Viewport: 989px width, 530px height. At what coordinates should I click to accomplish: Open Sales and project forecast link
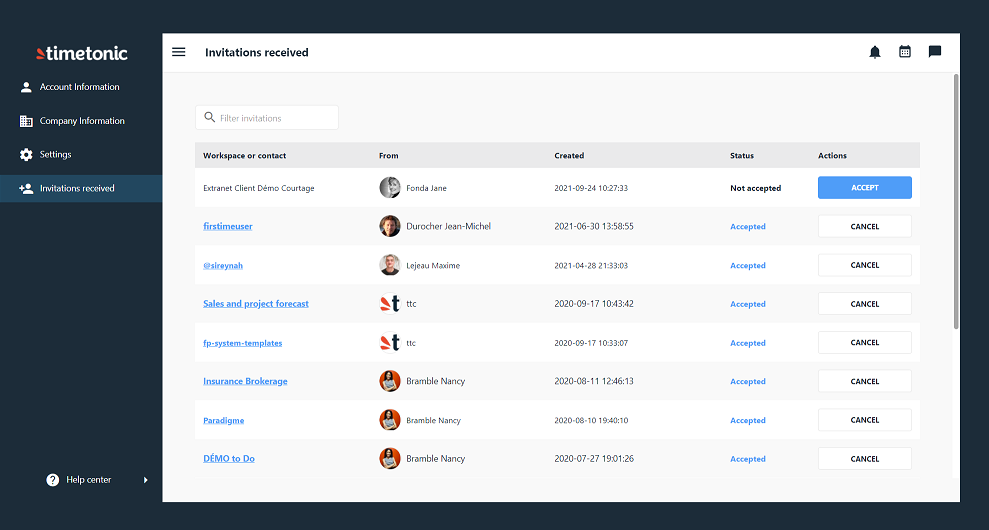pos(255,304)
